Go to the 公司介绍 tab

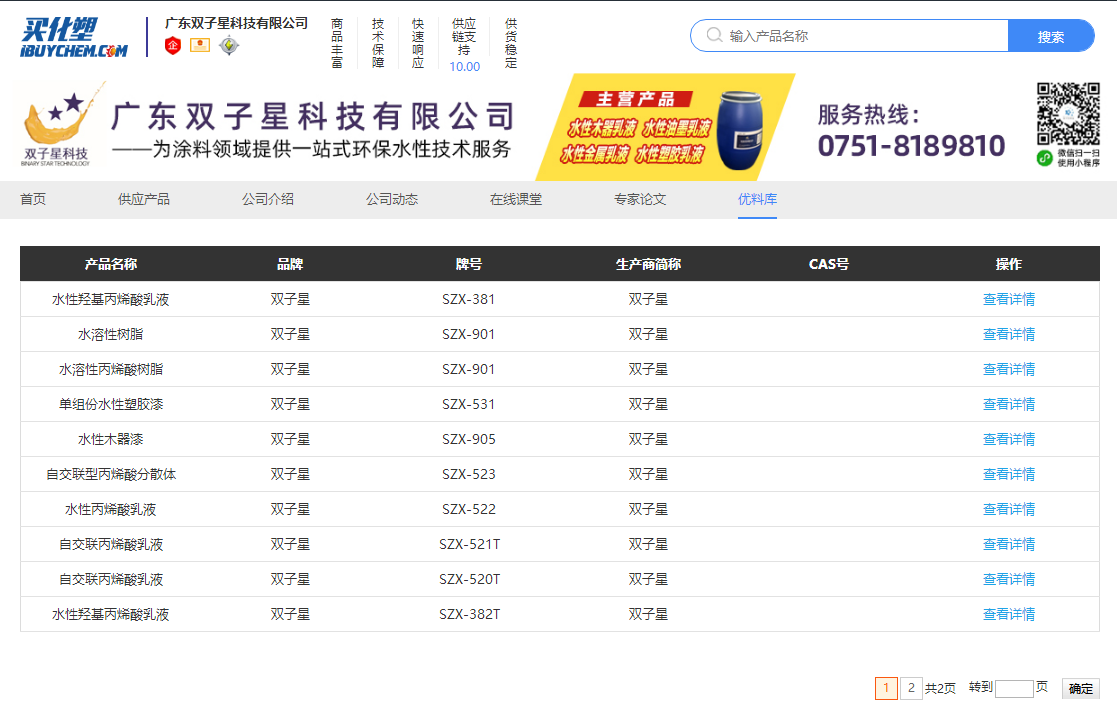click(x=268, y=200)
